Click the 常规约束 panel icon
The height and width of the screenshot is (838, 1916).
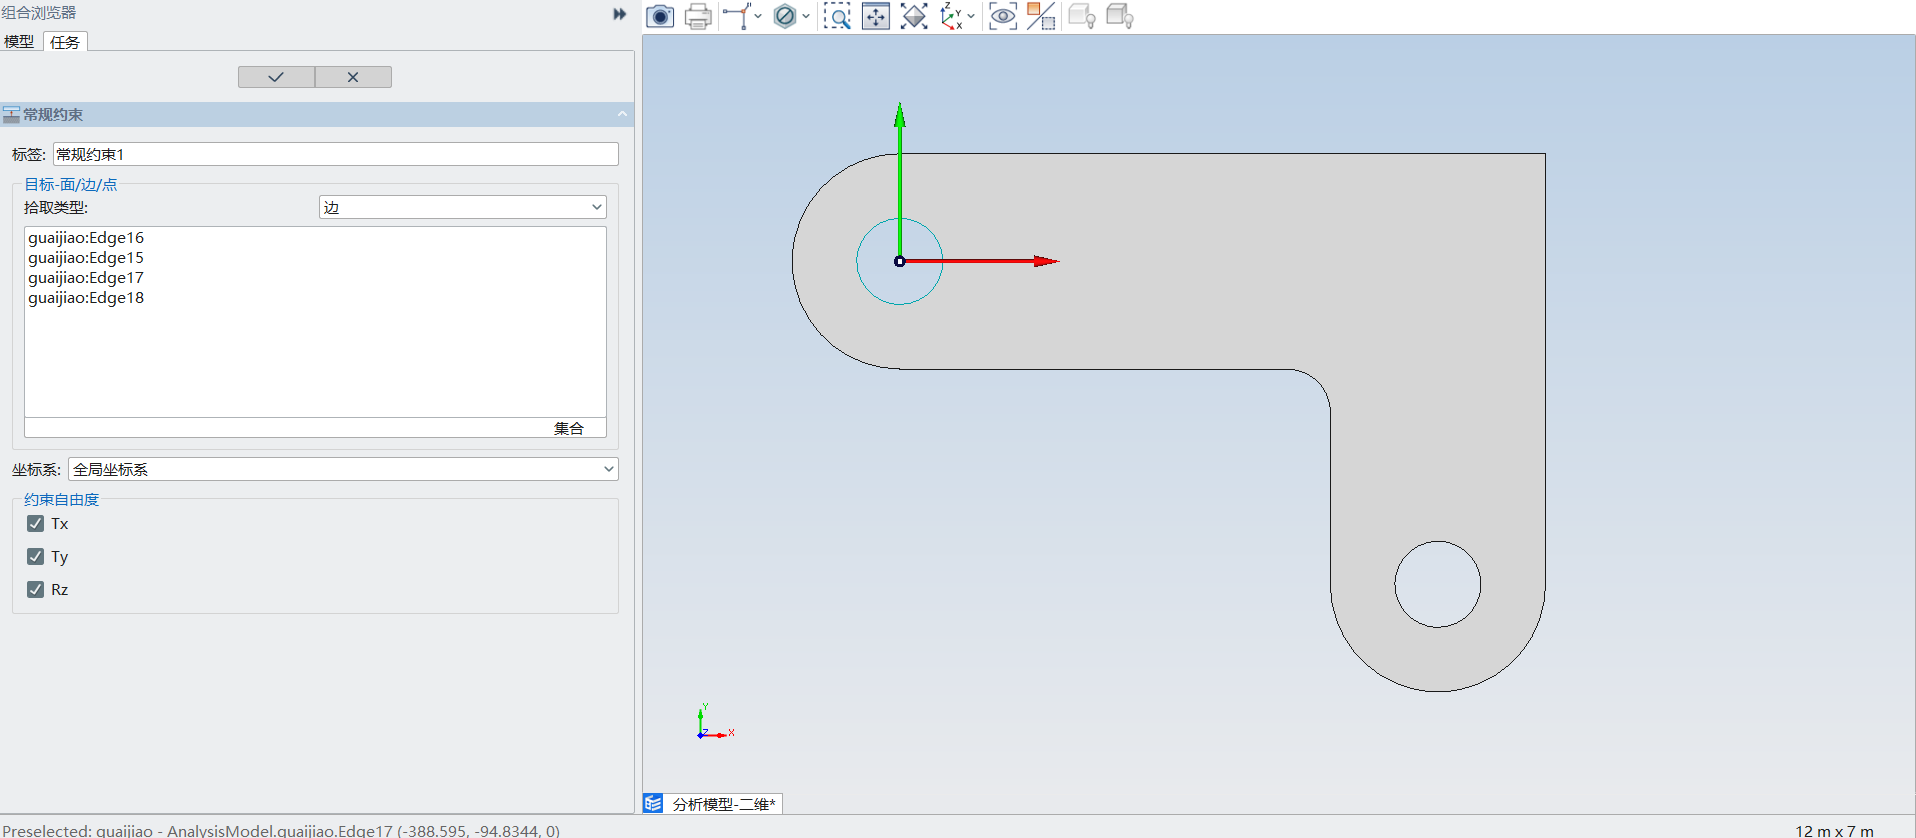click(11, 114)
